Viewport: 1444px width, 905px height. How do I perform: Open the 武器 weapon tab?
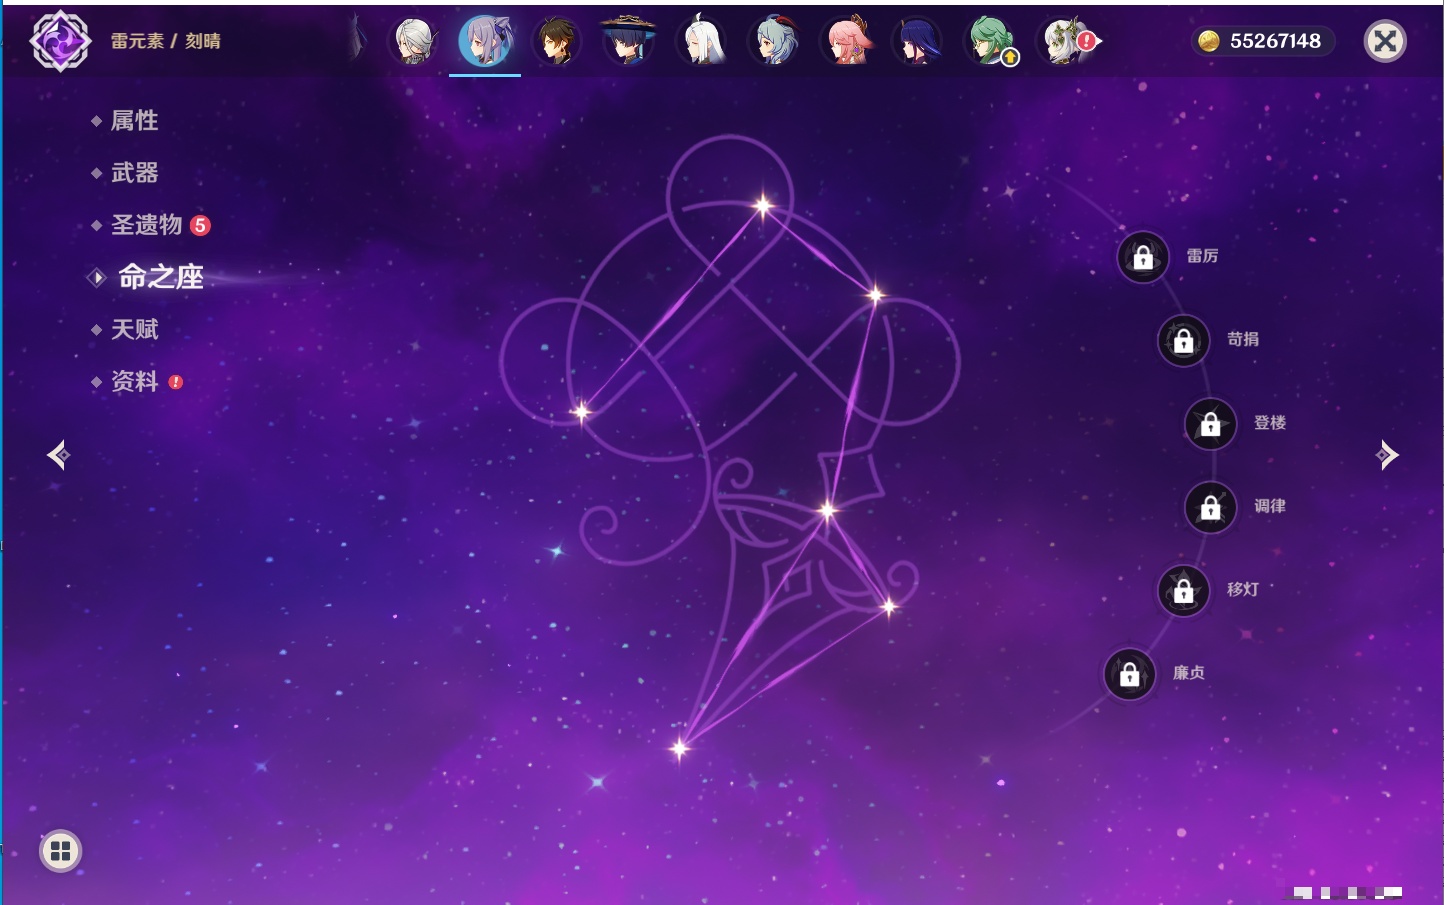[x=134, y=173]
